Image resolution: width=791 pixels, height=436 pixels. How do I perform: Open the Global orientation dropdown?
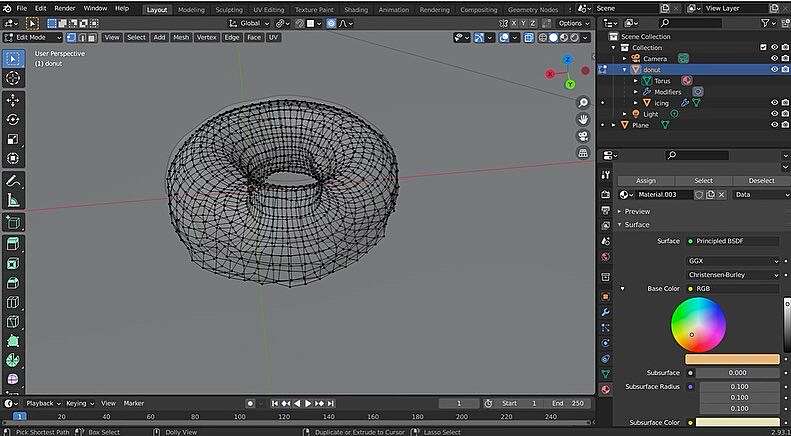click(250, 23)
